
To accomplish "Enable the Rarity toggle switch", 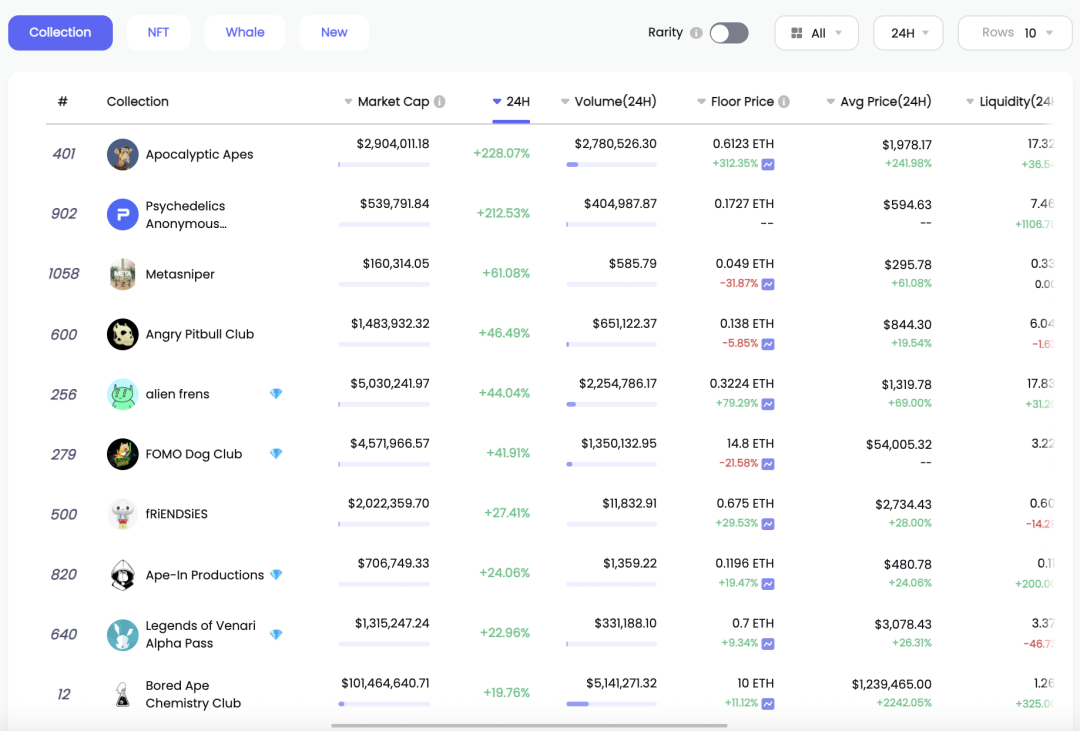I will click(729, 33).
